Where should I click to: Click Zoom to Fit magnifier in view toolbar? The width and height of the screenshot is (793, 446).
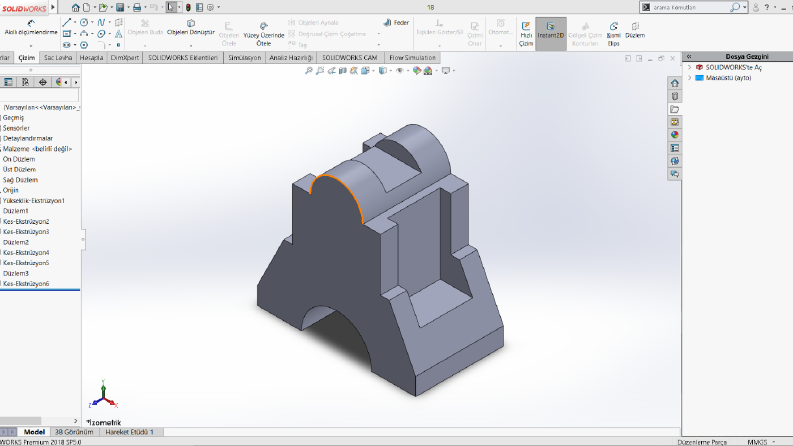pos(309,71)
